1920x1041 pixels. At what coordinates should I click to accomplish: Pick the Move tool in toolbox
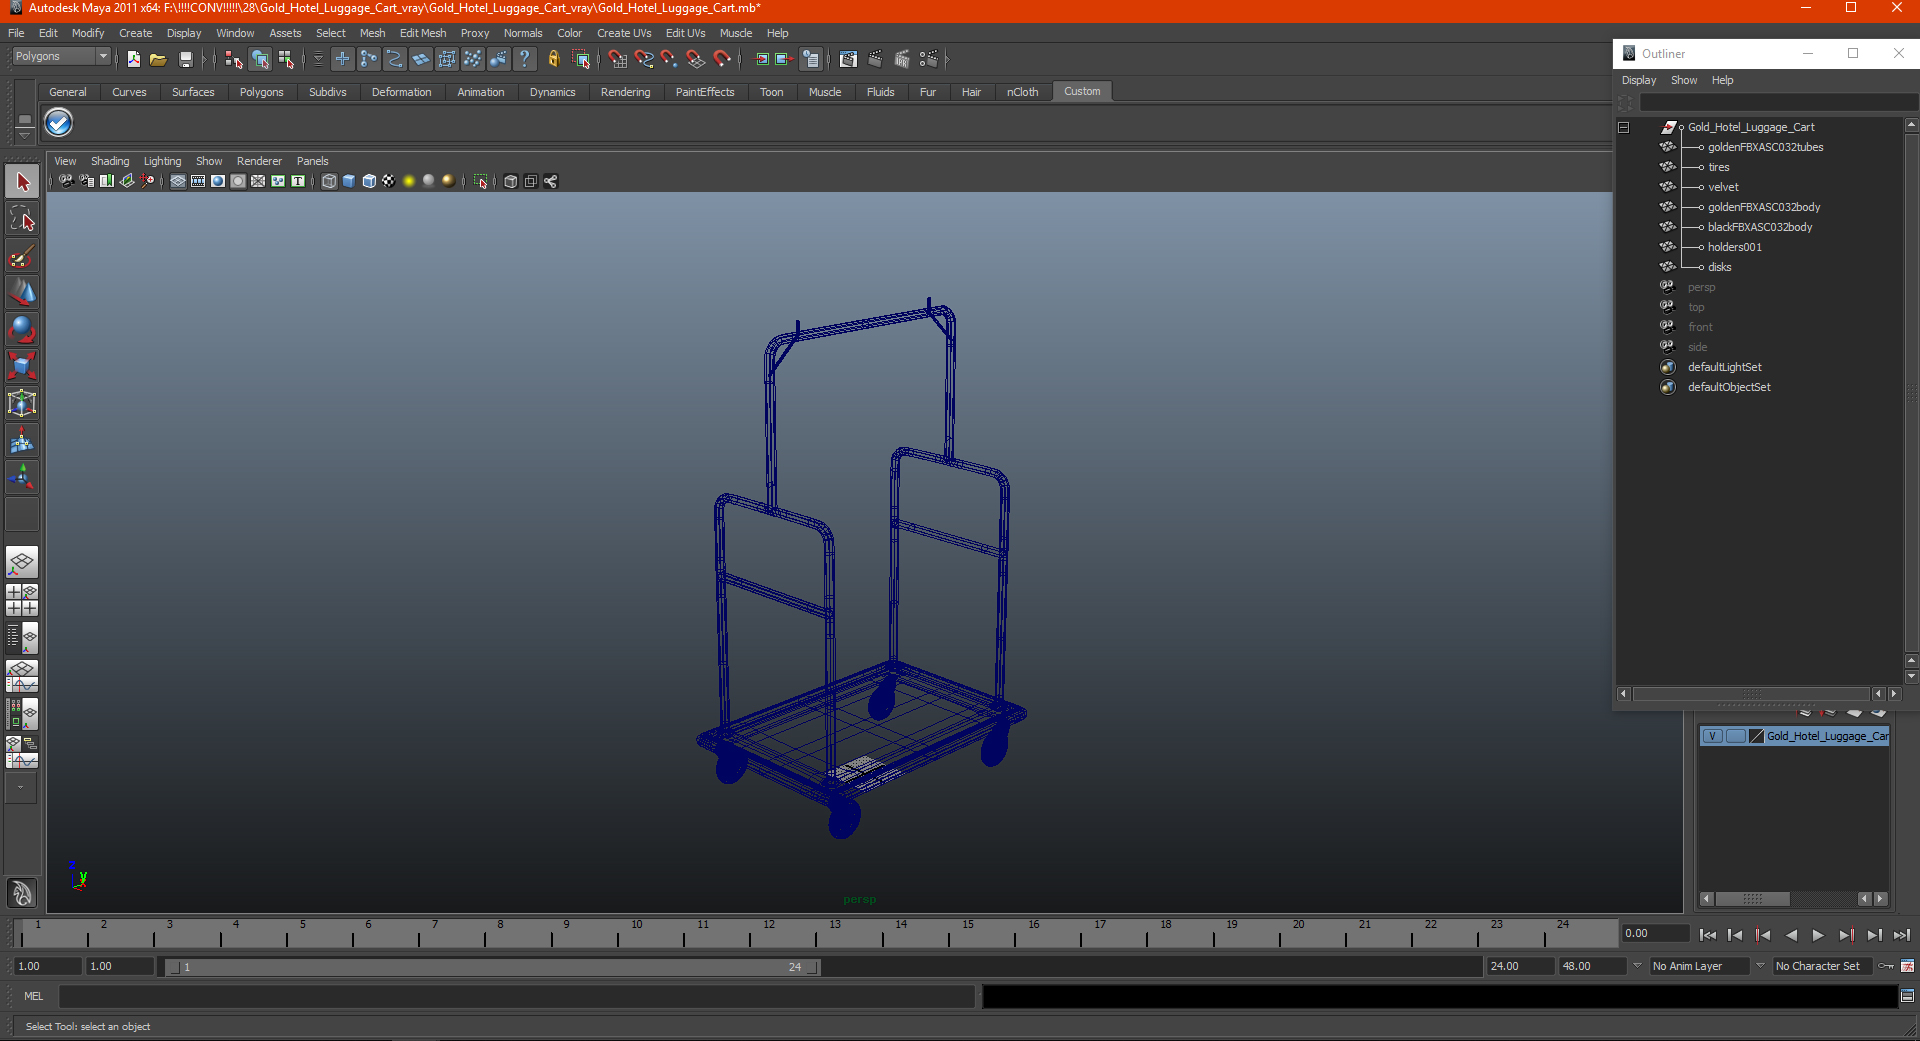pos(22,292)
